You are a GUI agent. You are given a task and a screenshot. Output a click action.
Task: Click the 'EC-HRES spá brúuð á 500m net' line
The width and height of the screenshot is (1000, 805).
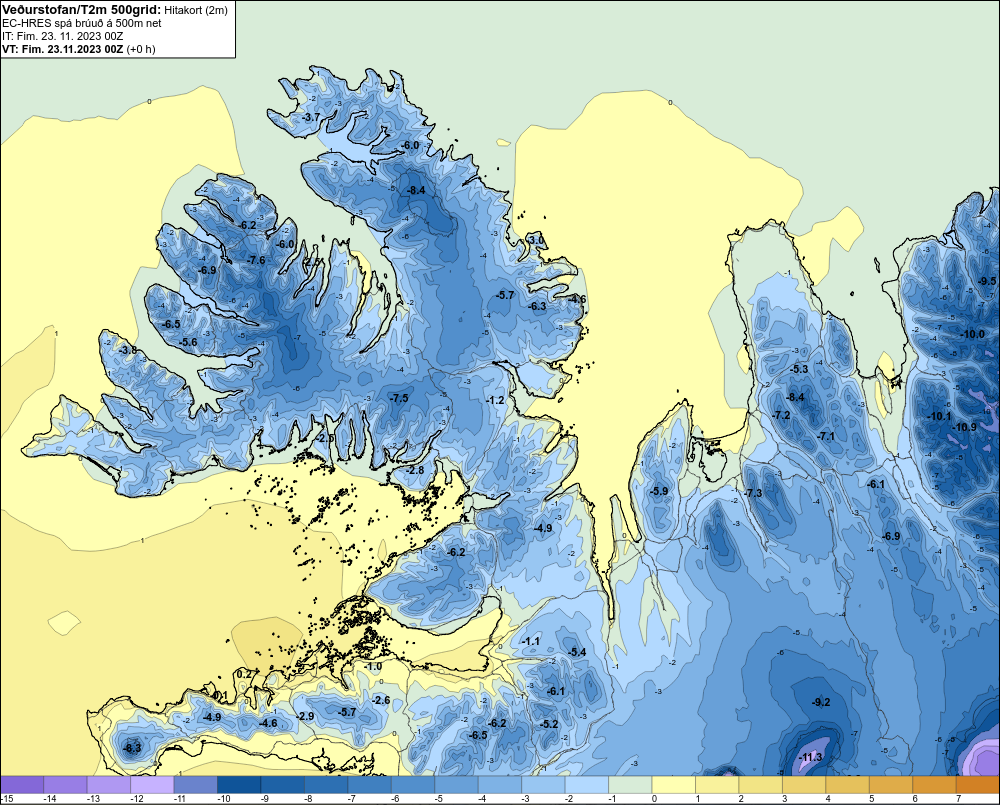click(x=82, y=23)
